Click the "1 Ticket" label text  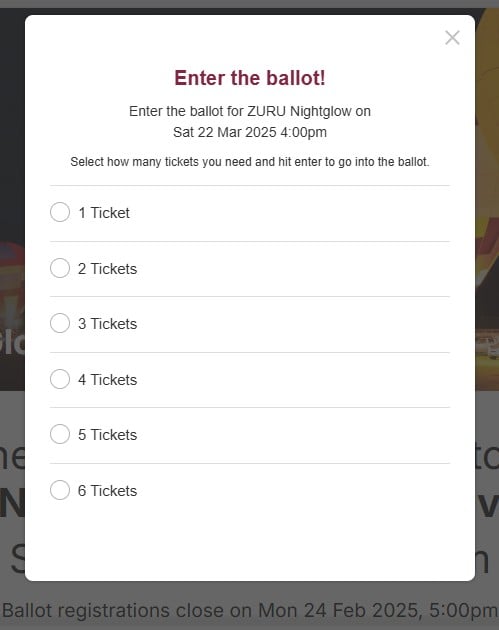[104, 213]
